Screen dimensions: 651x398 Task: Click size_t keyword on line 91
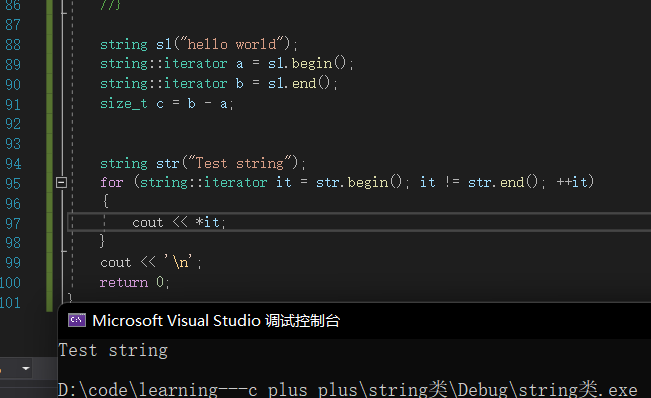(123, 103)
